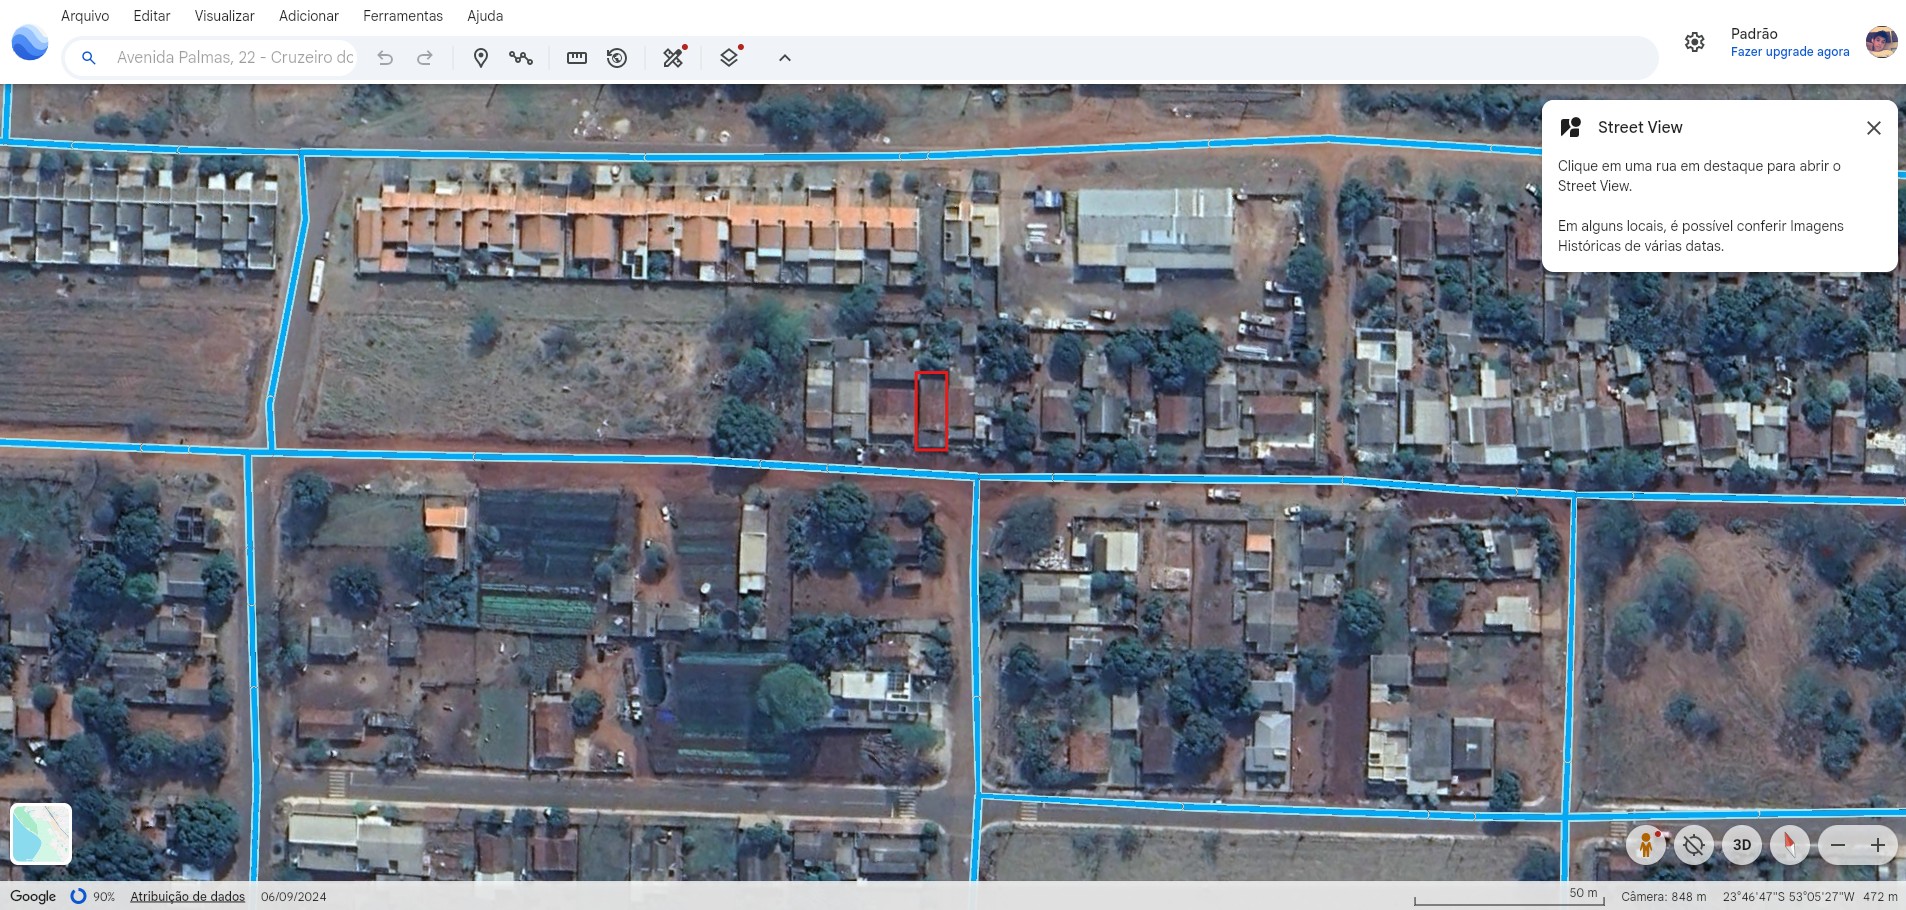Open the historical imagery clock tool
1906x910 pixels.
617,58
